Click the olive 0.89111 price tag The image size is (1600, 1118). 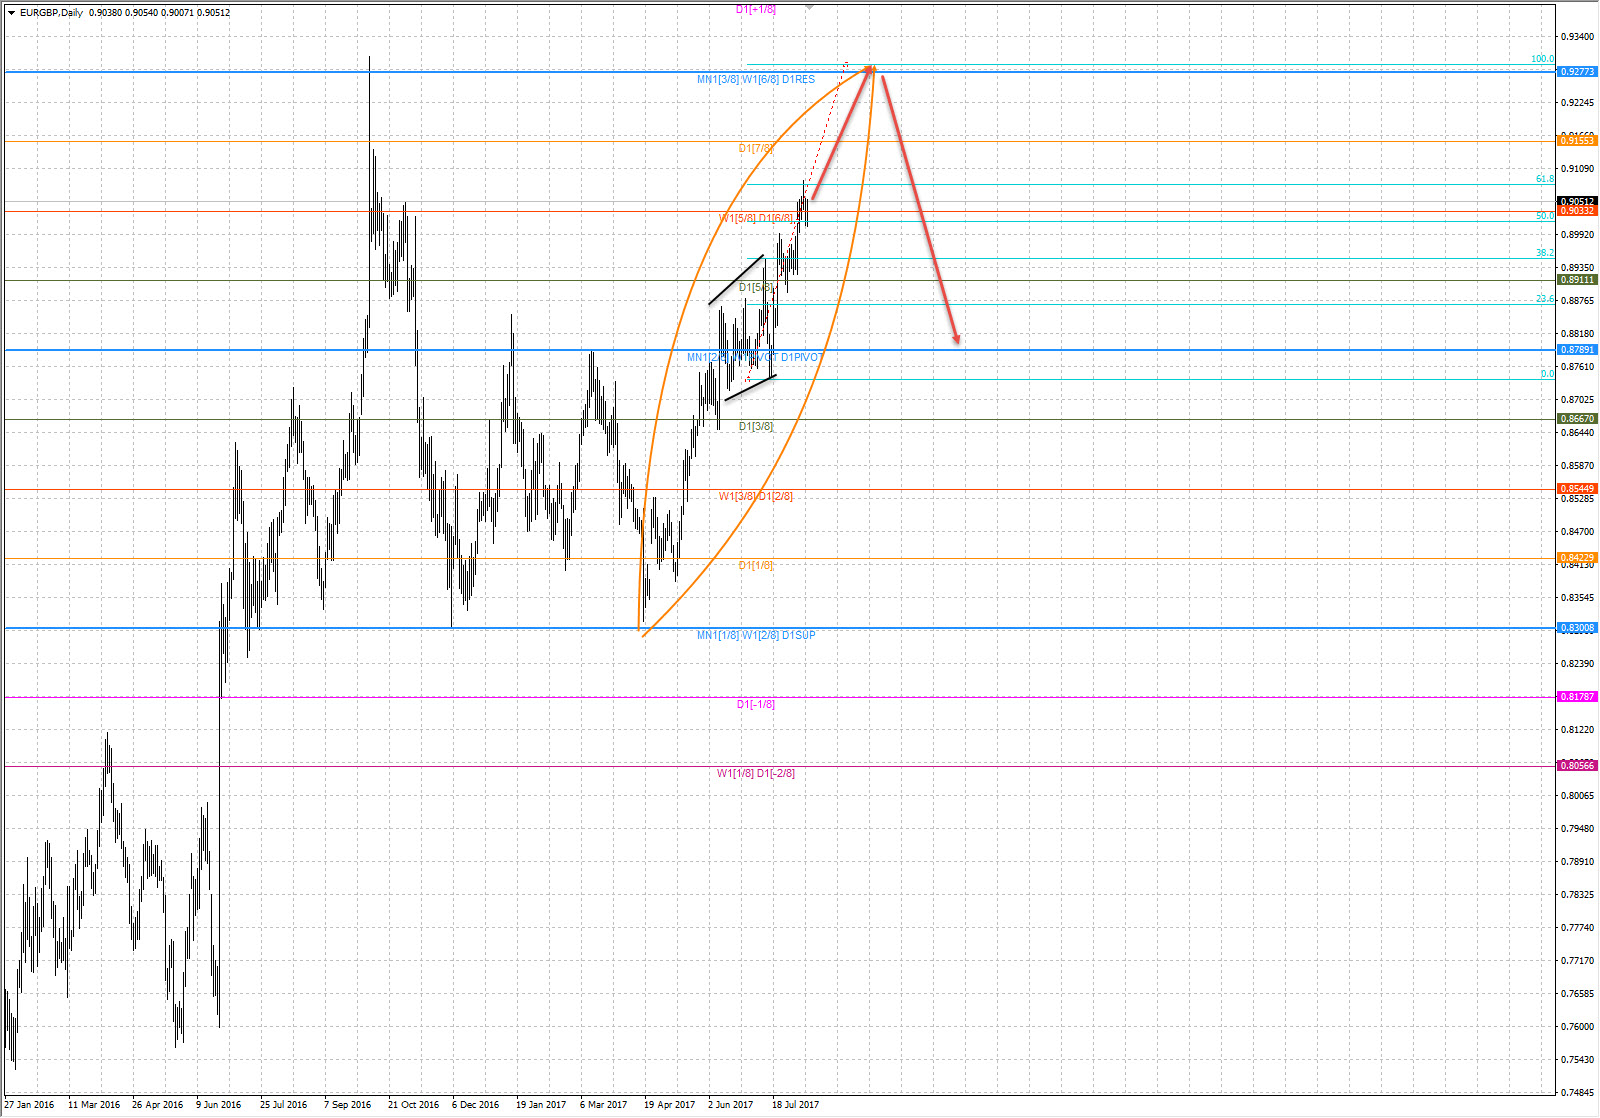point(1577,280)
